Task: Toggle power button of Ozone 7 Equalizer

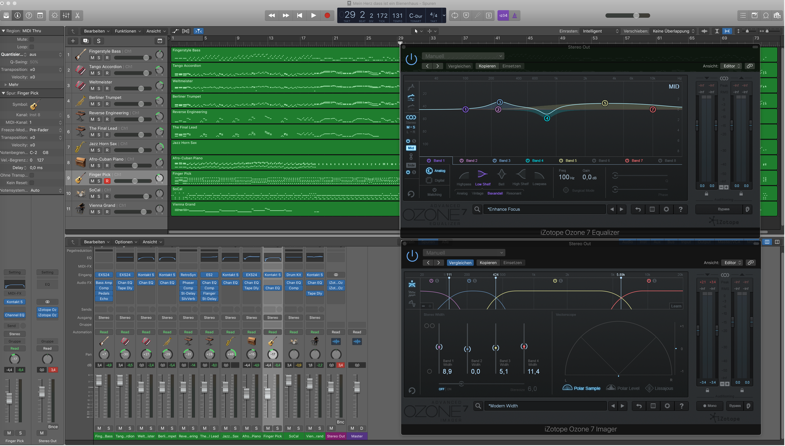Action: [x=412, y=60]
